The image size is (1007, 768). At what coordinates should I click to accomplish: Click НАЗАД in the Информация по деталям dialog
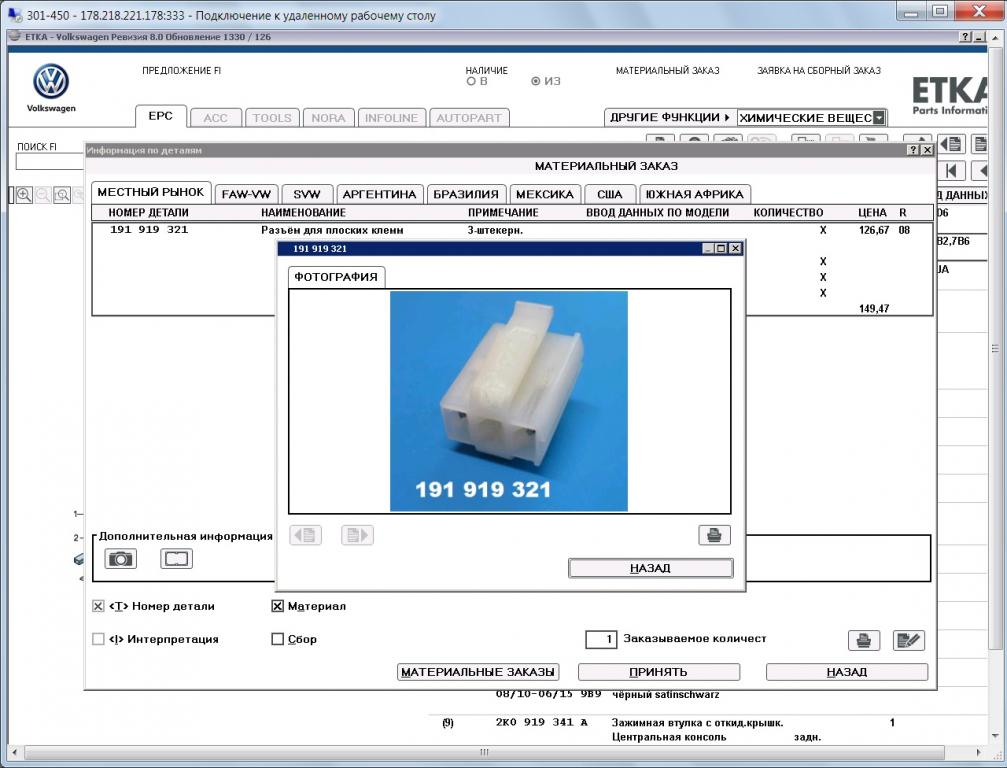click(846, 672)
